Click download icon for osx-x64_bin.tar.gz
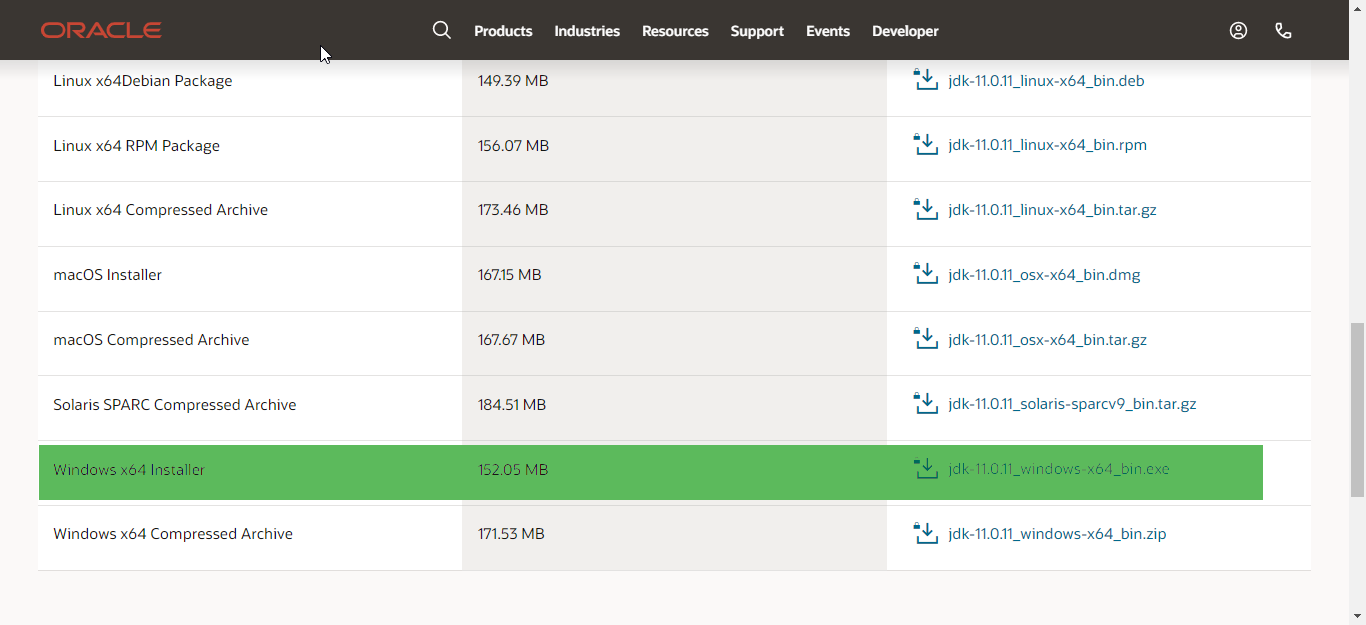This screenshot has height=625, width=1366. [926, 338]
